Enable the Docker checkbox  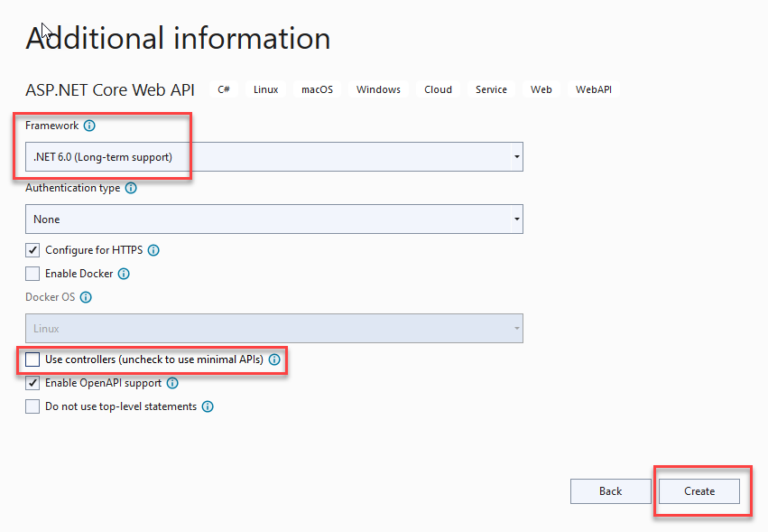(32, 274)
